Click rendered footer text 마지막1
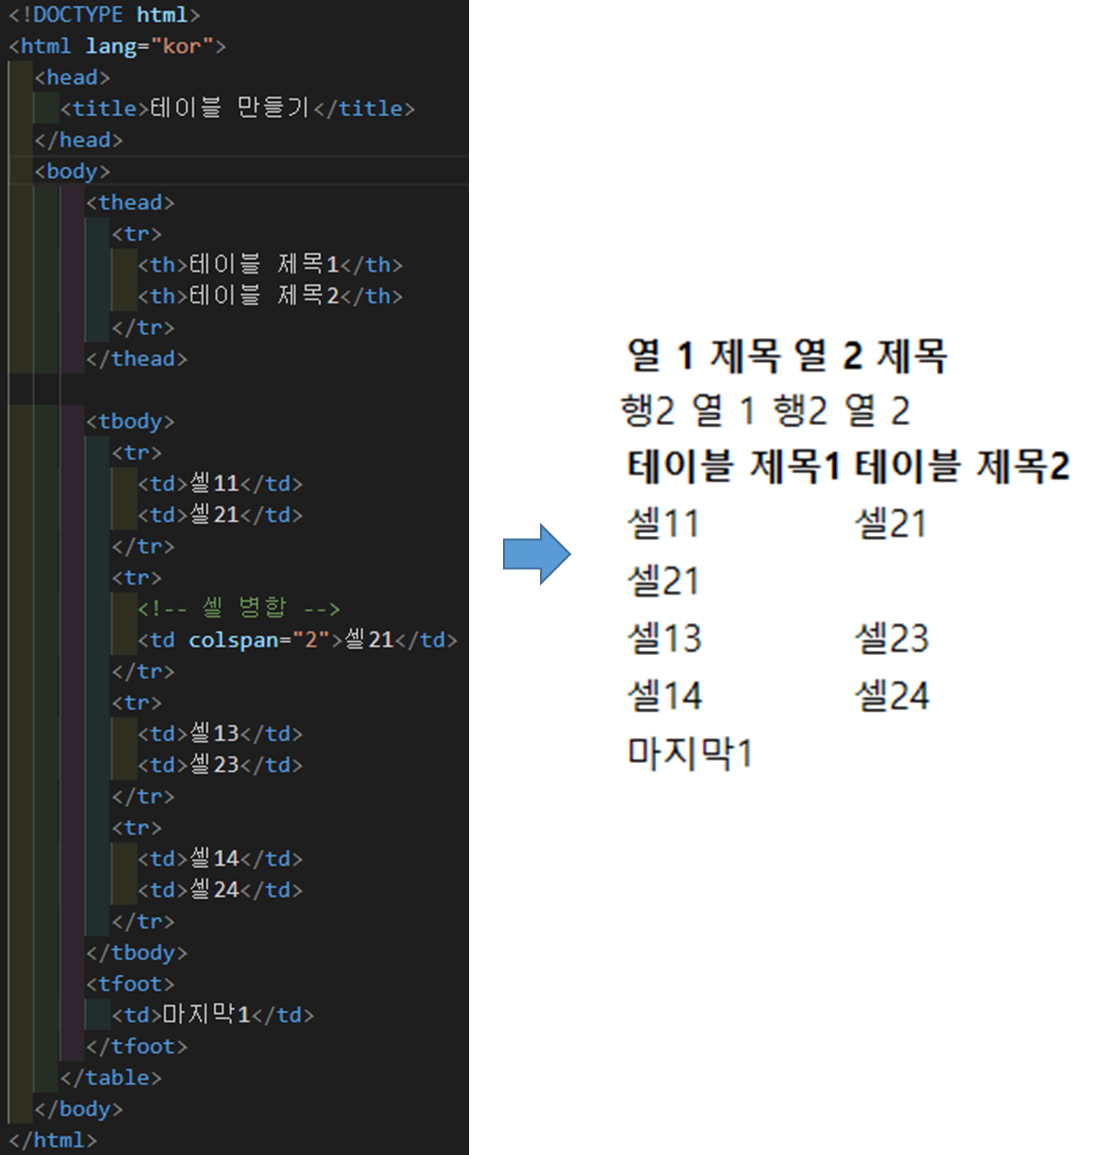 click(x=690, y=753)
